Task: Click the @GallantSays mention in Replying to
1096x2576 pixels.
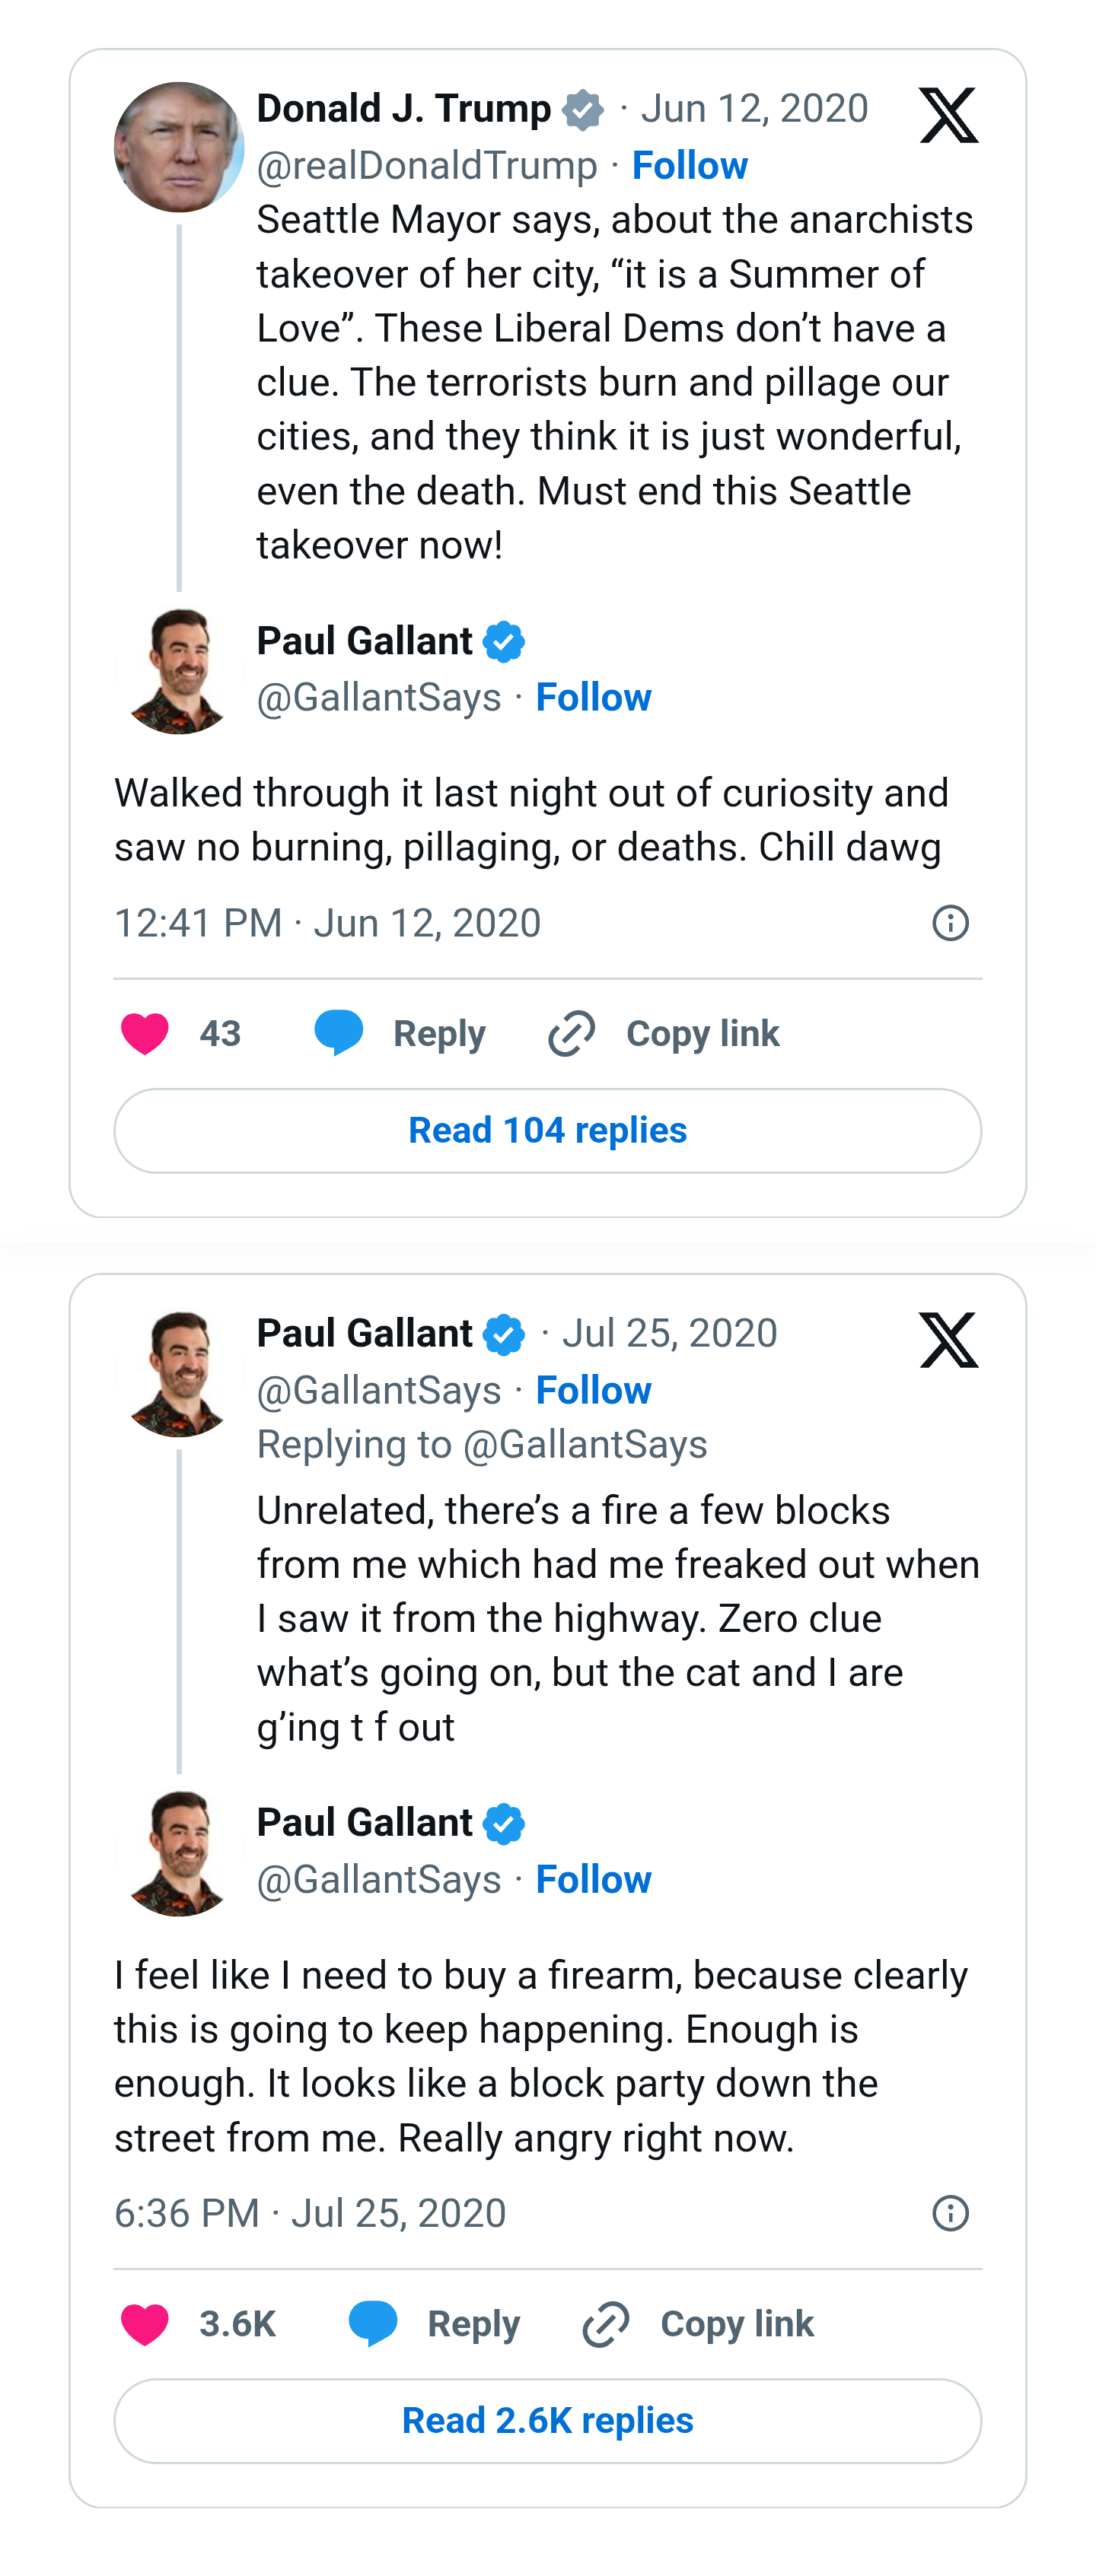Action: coord(586,1445)
